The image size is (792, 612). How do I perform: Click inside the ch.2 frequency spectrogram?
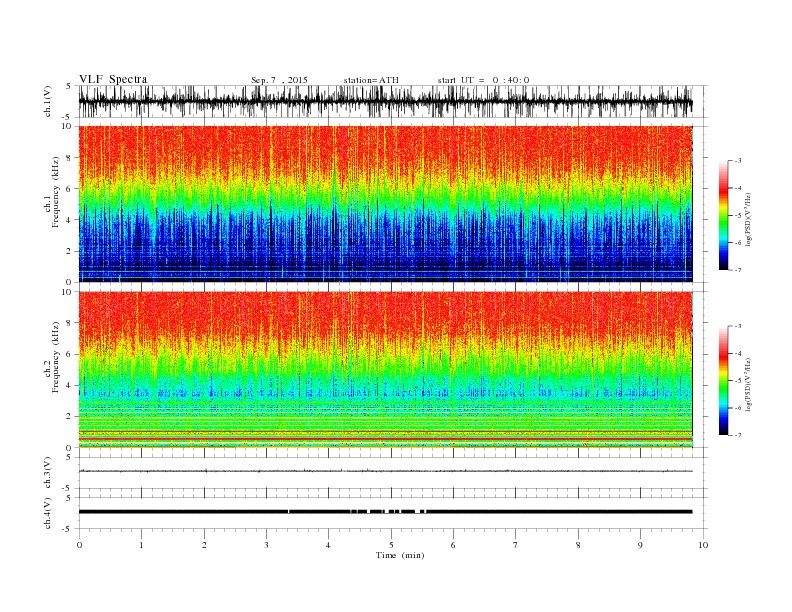[385, 370]
